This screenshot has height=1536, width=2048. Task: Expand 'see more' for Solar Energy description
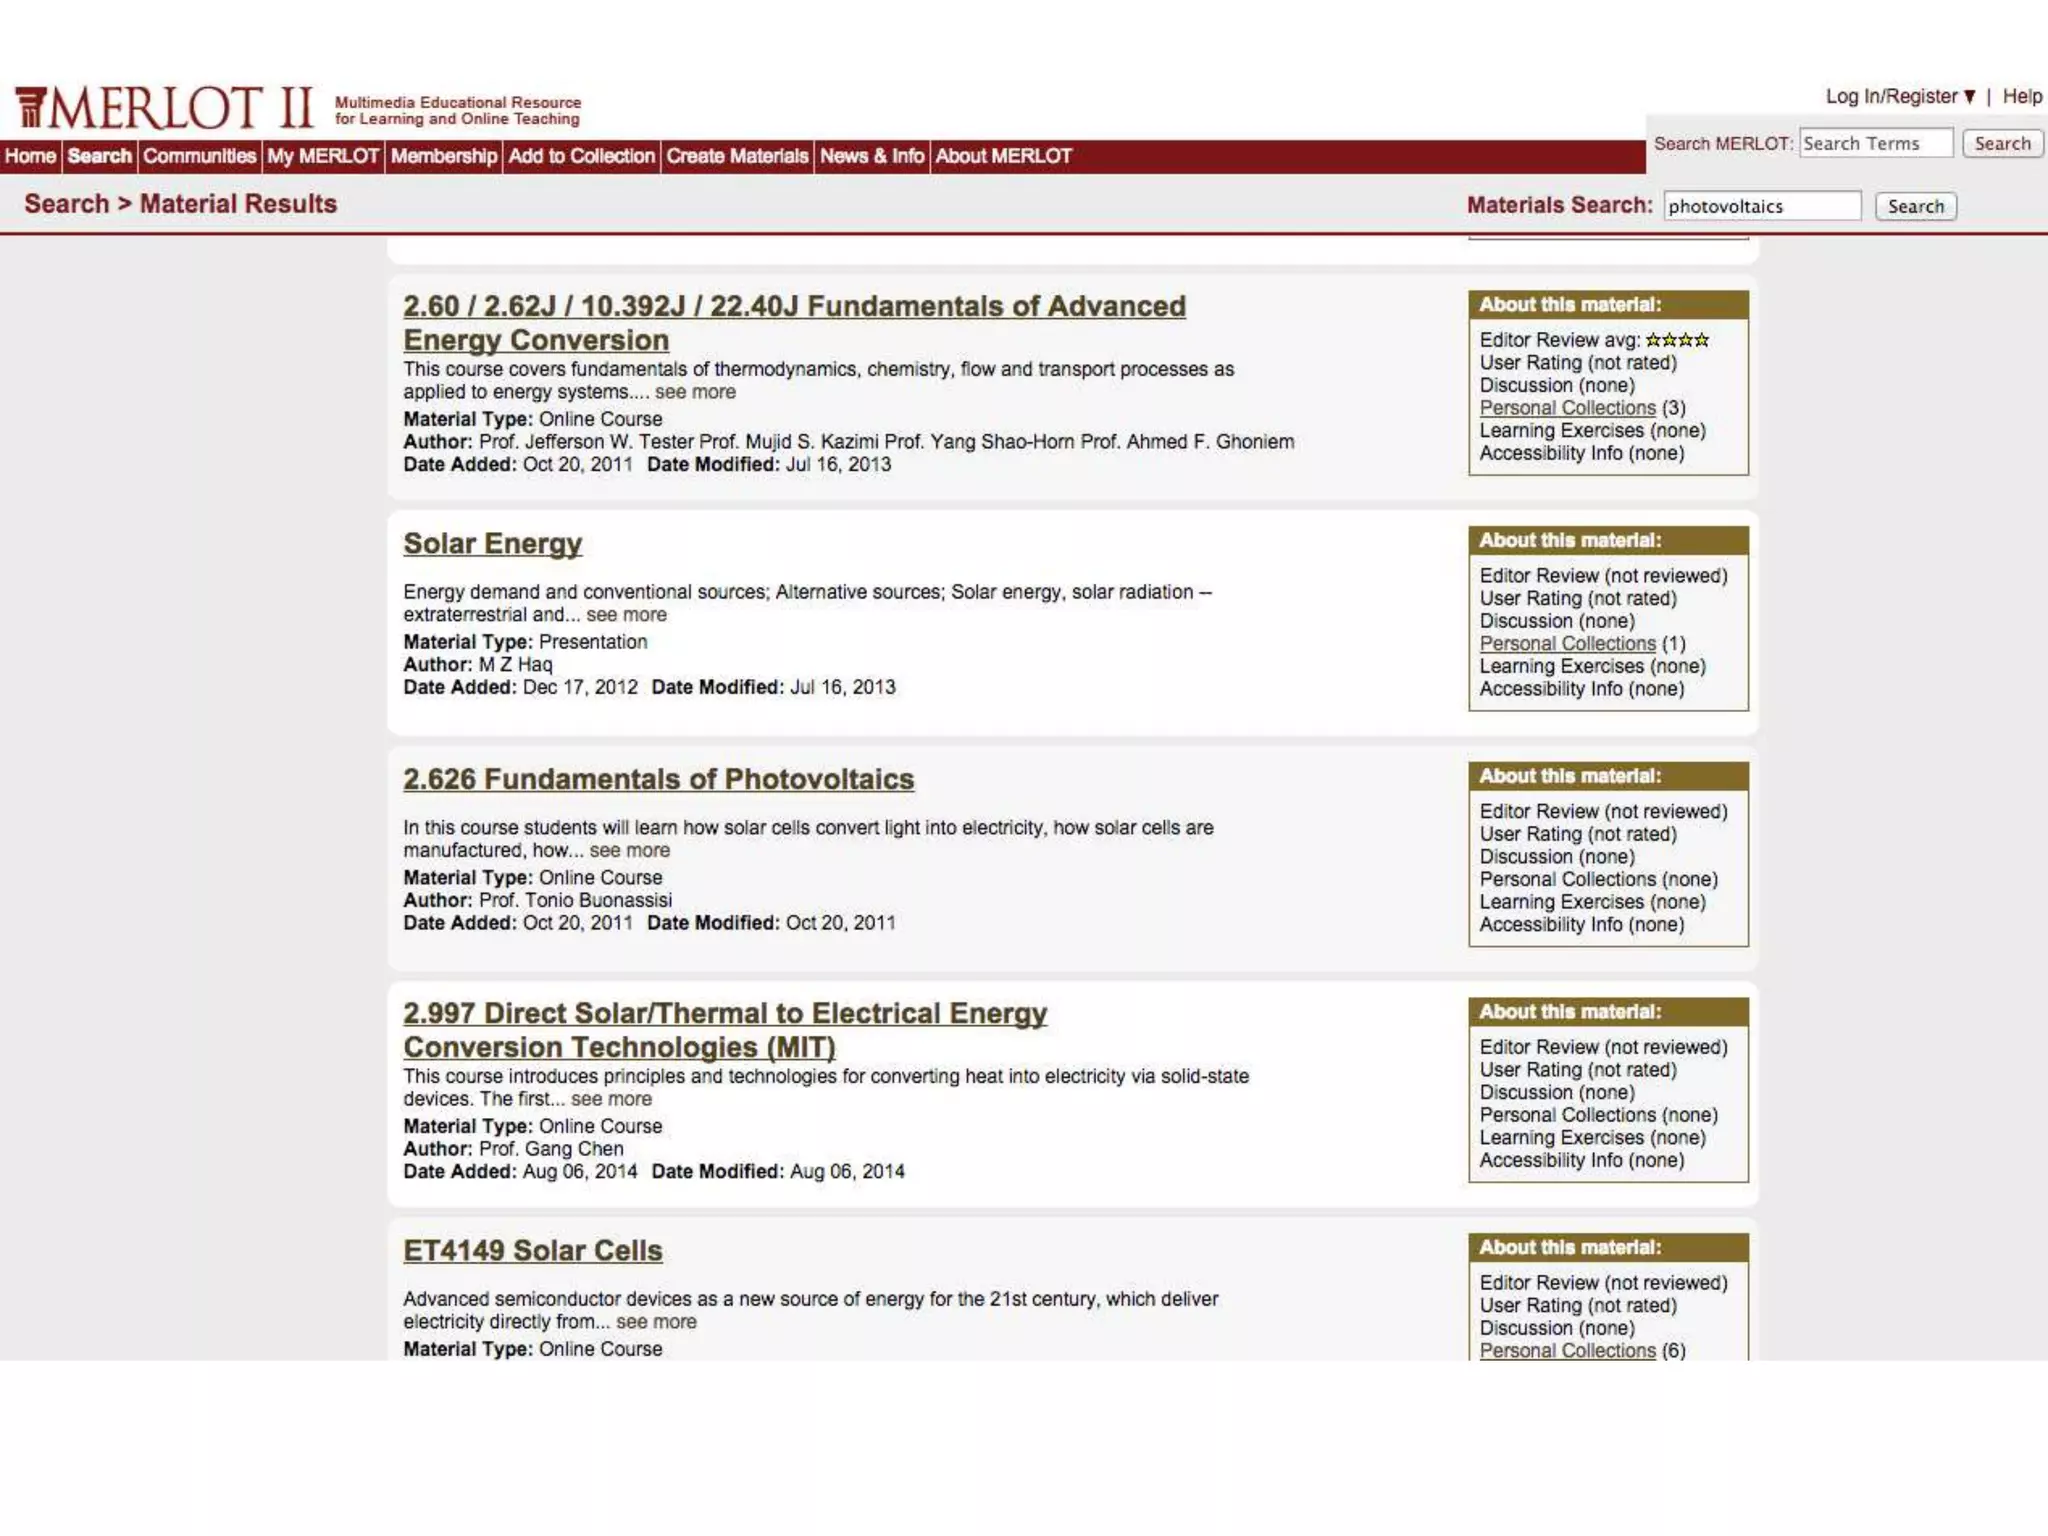(x=626, y=615)
